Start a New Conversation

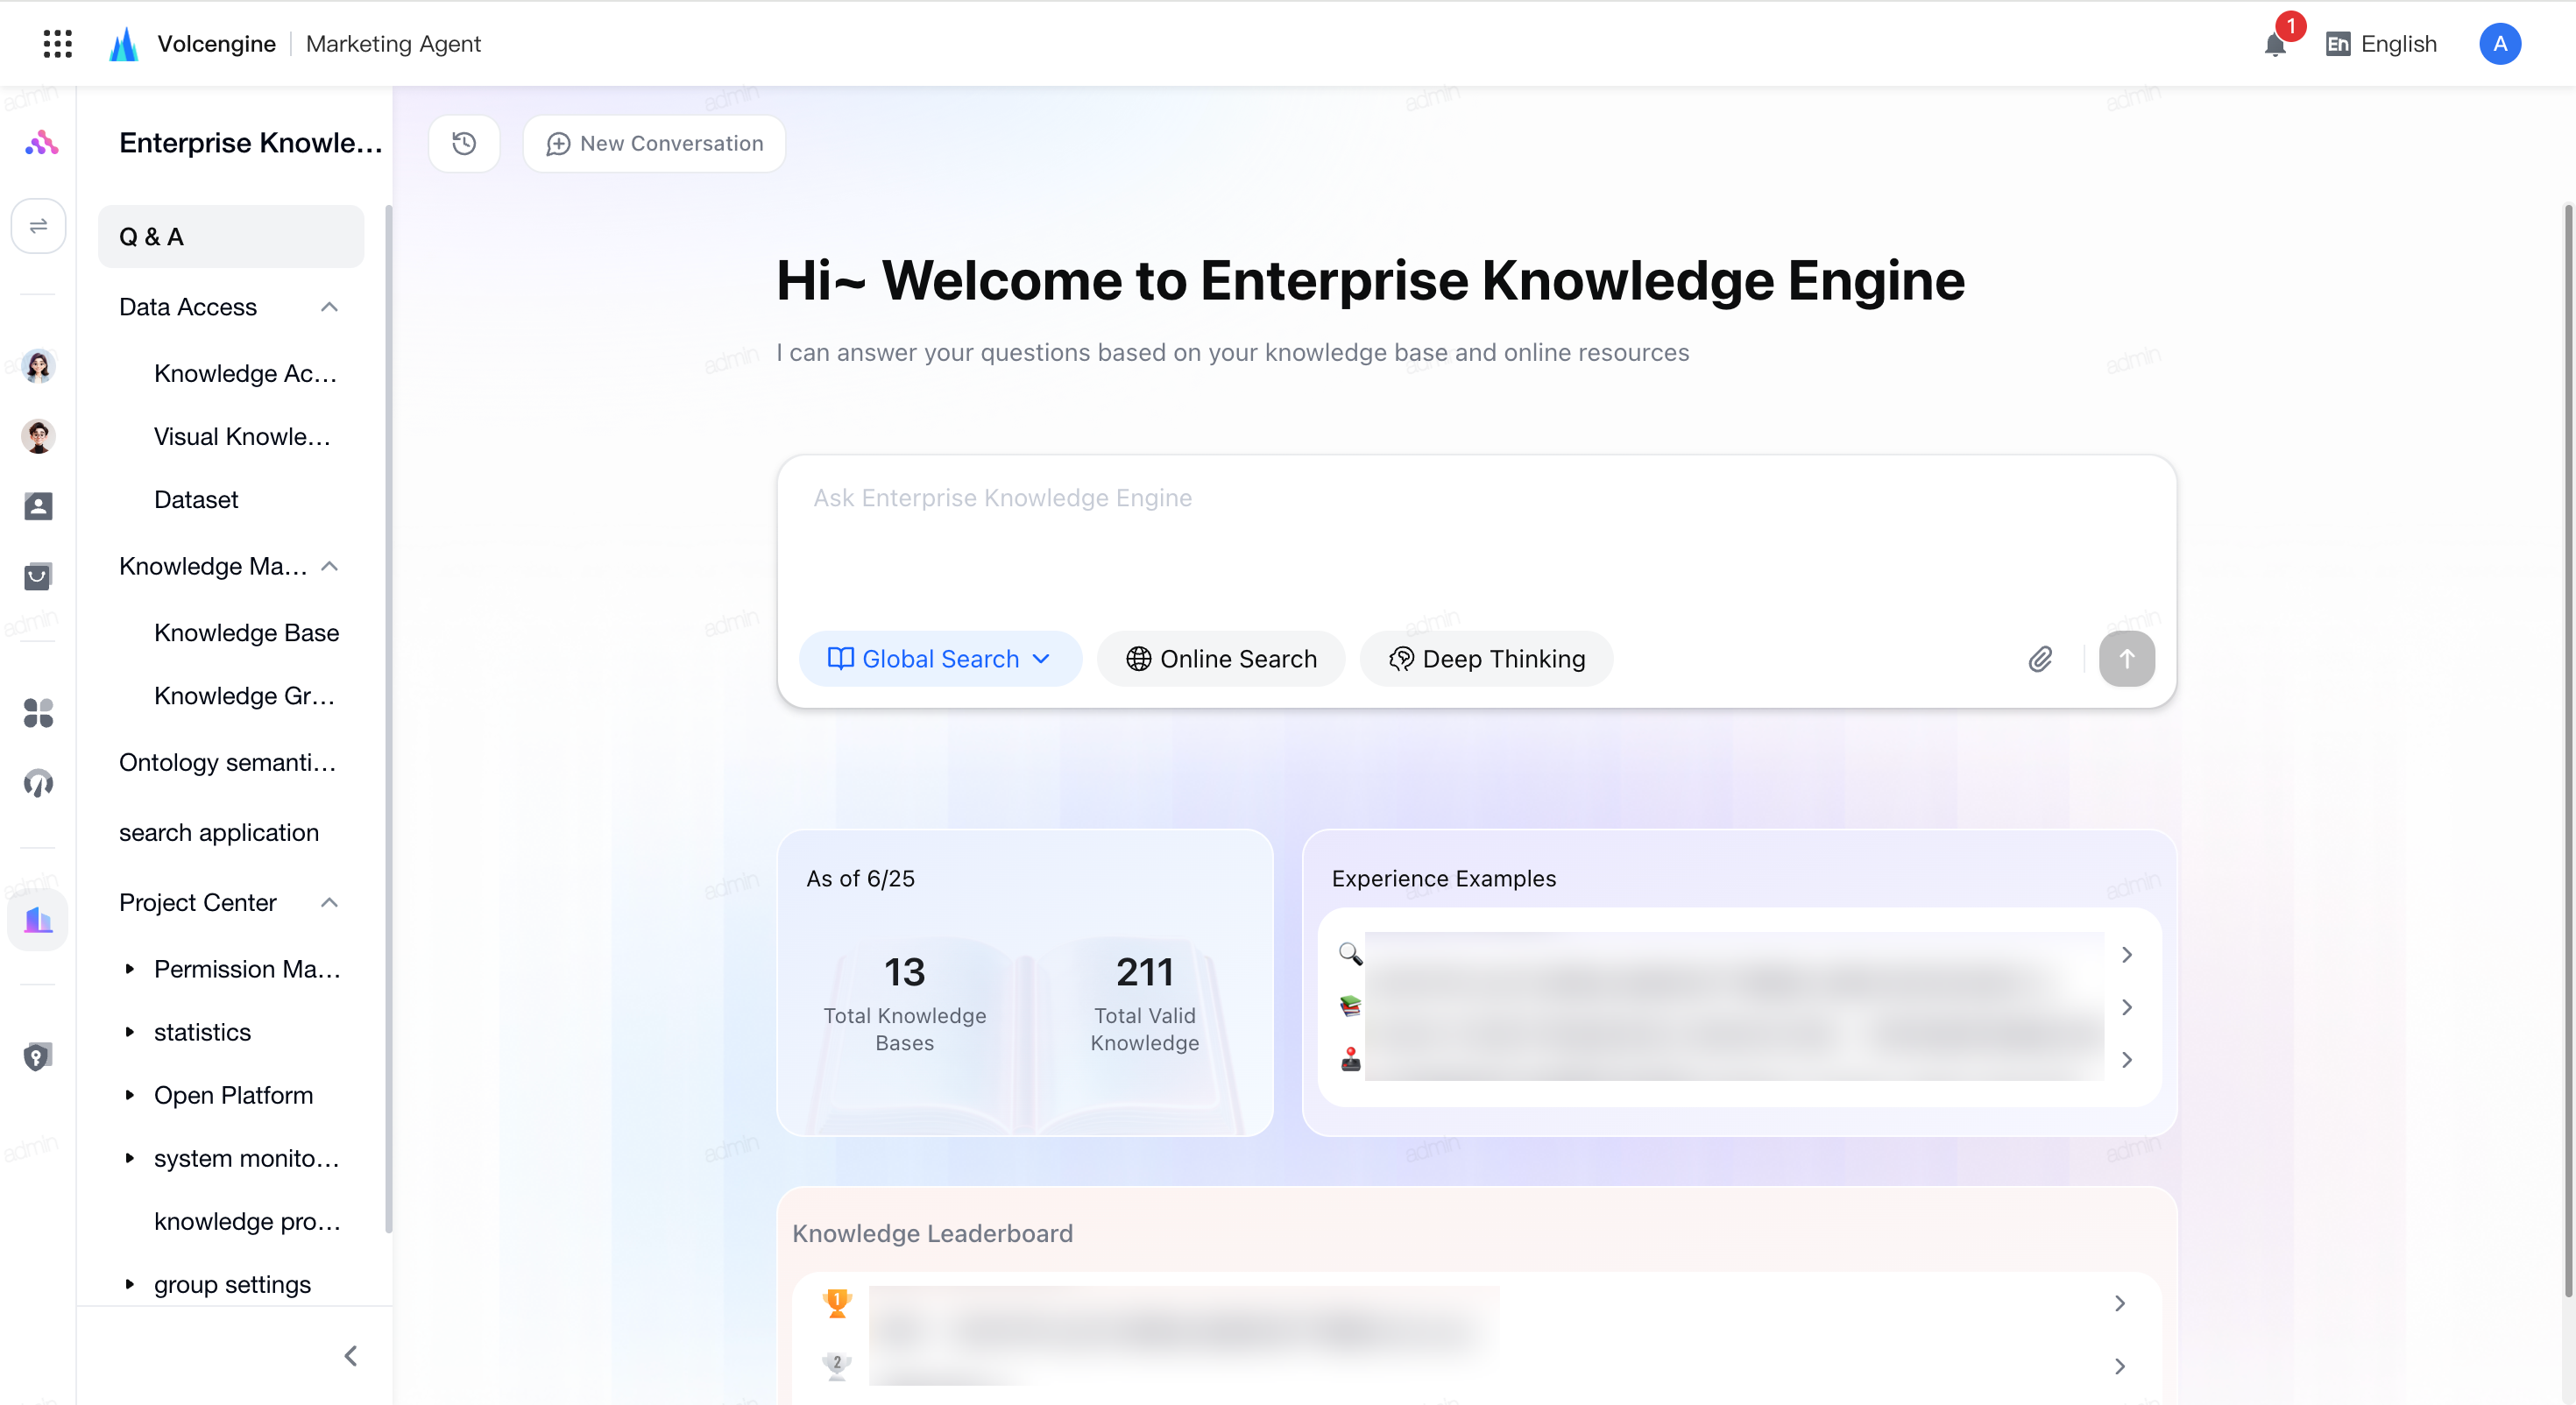(654, 143)
